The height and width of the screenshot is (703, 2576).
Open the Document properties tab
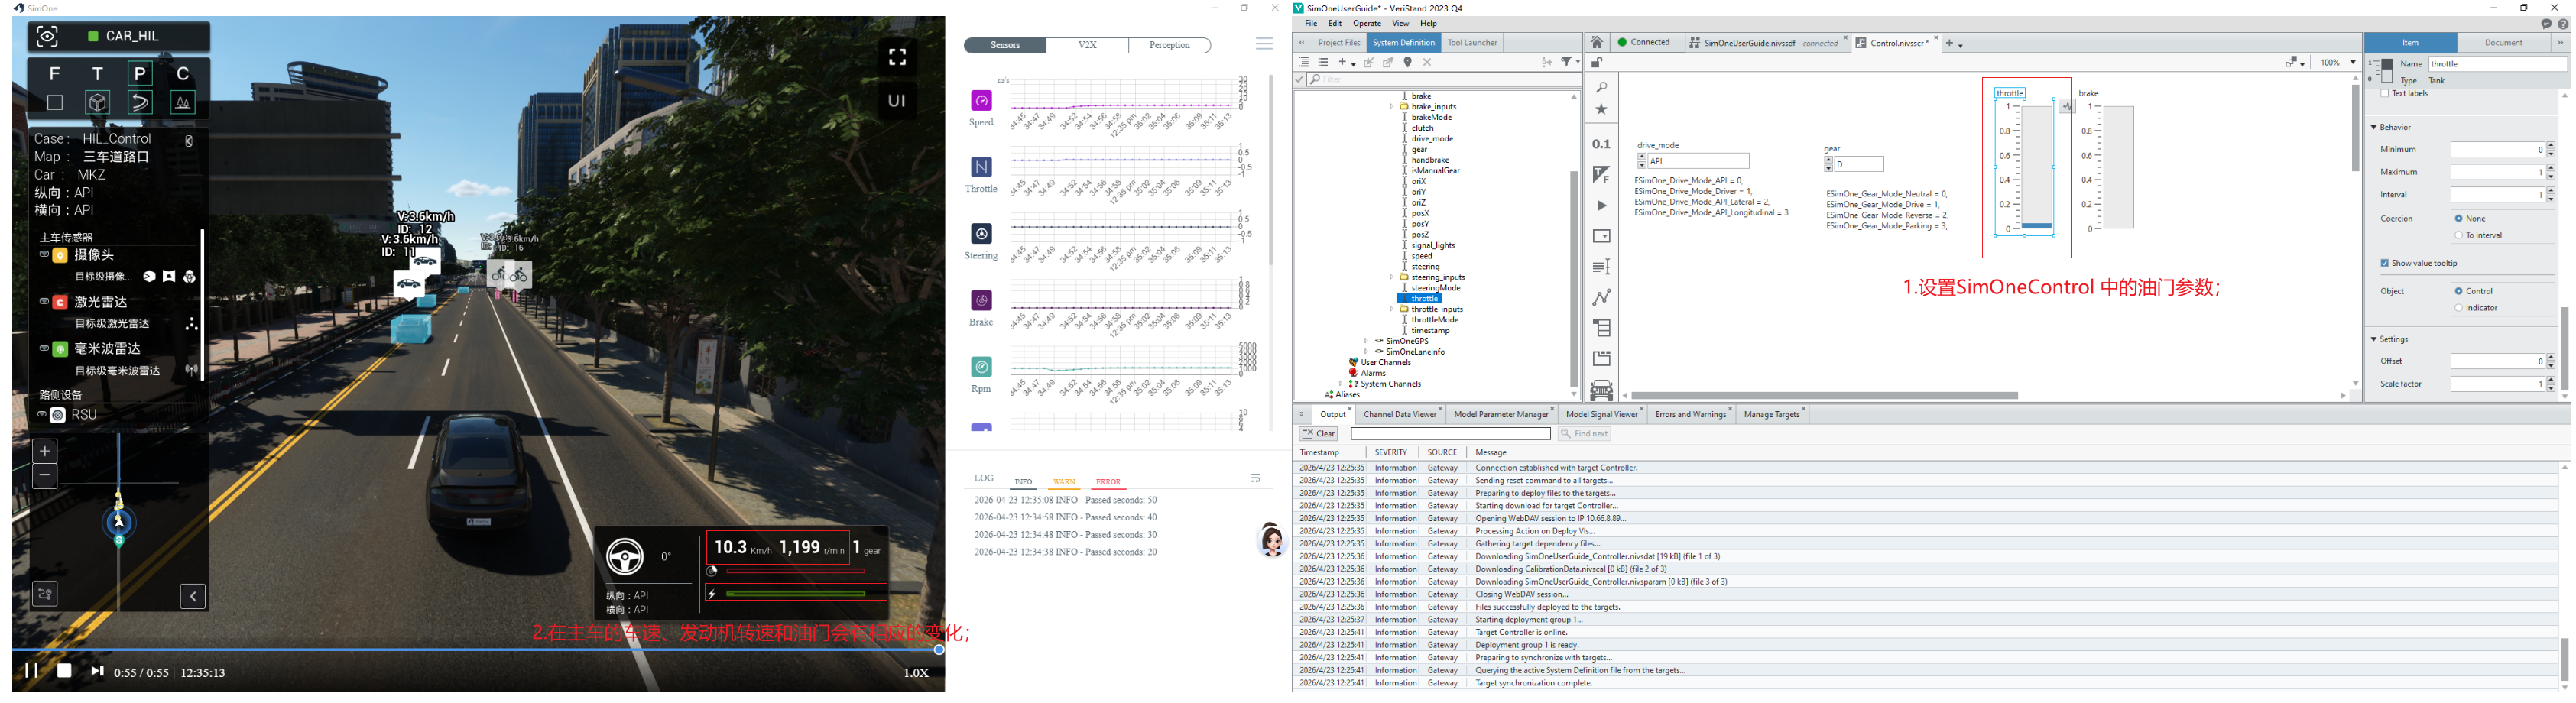pos(2503,43)
